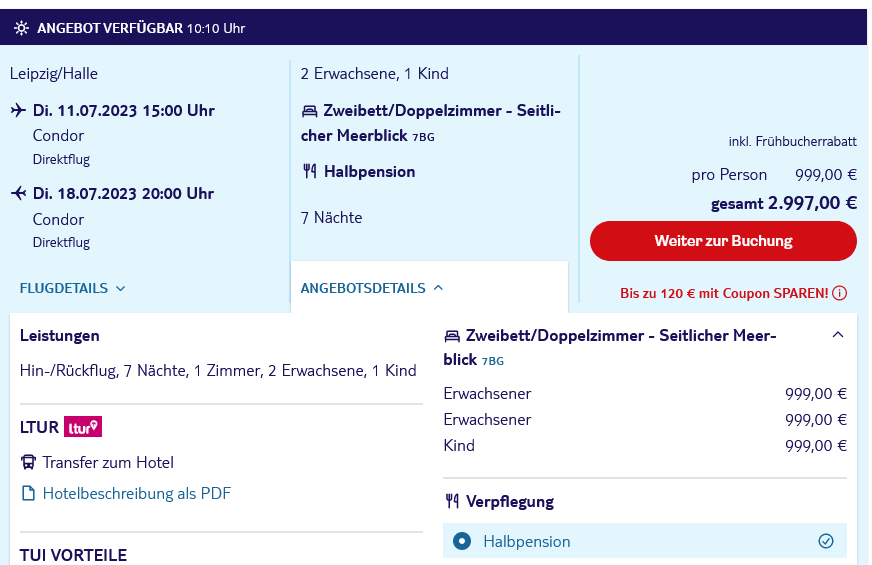Screen dimensions: 872x565
Task: Click the coupon SPAREN promotion text
Action: coord(724,293)
